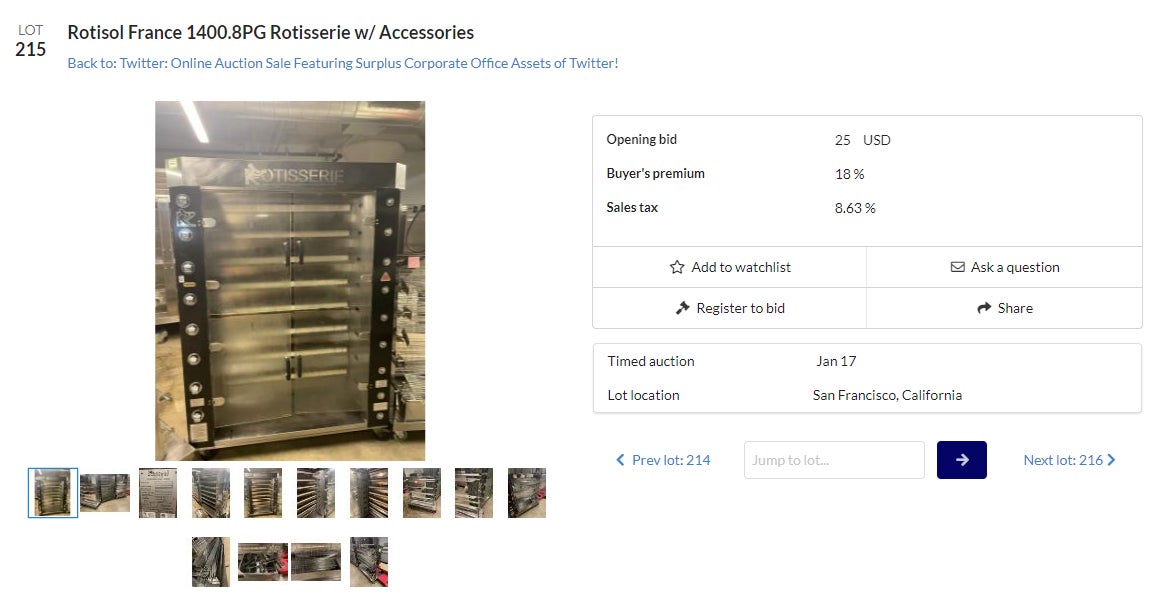
Task: Click the star icon beside Add to watchlist
Action: [677, 267]
